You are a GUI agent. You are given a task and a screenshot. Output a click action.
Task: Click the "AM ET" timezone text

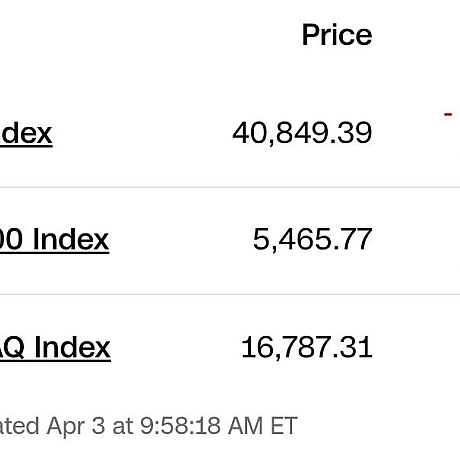[x=262, y=426]
